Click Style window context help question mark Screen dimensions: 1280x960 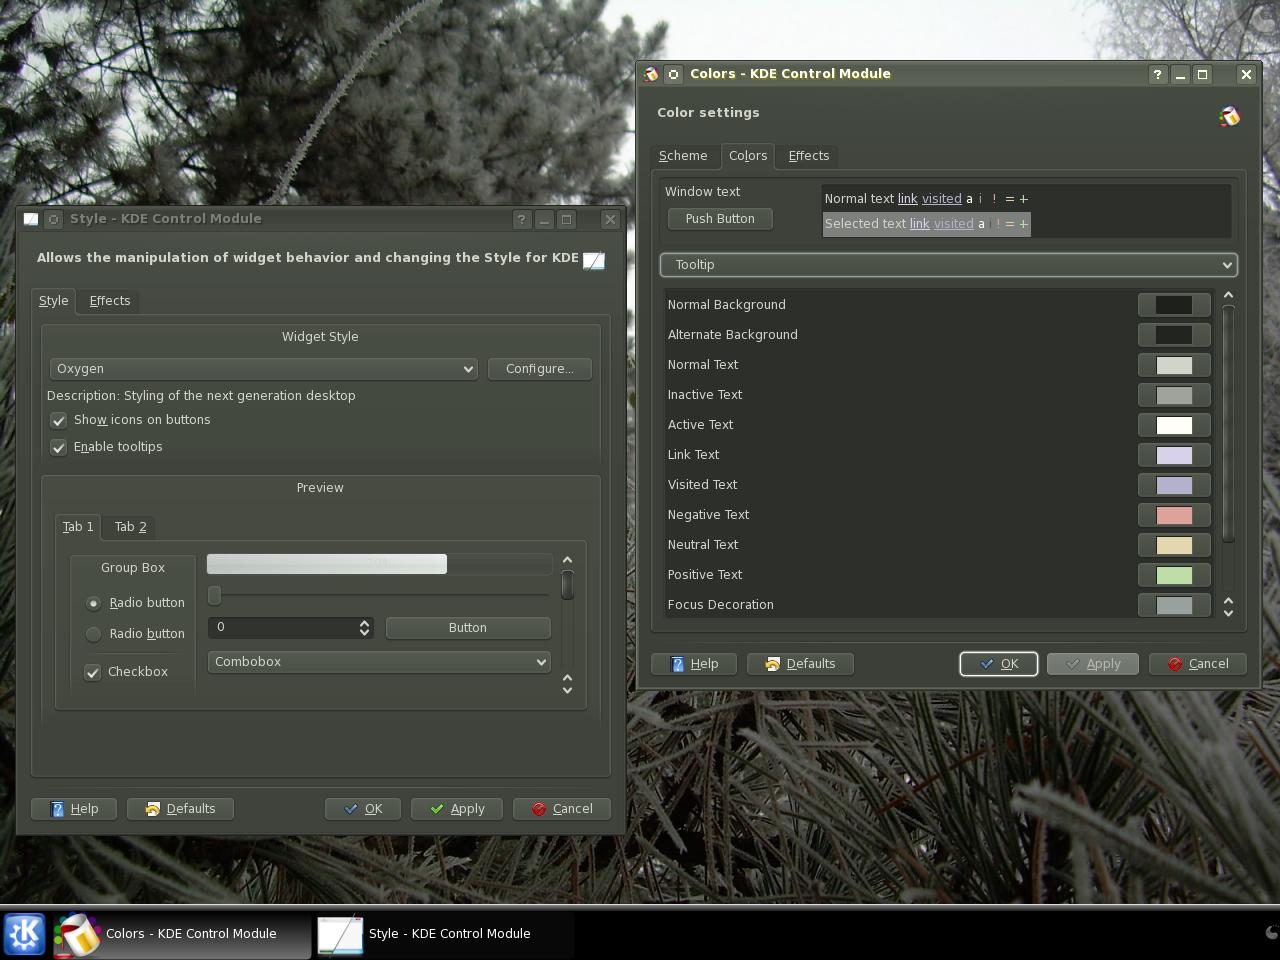coord(521,219)
